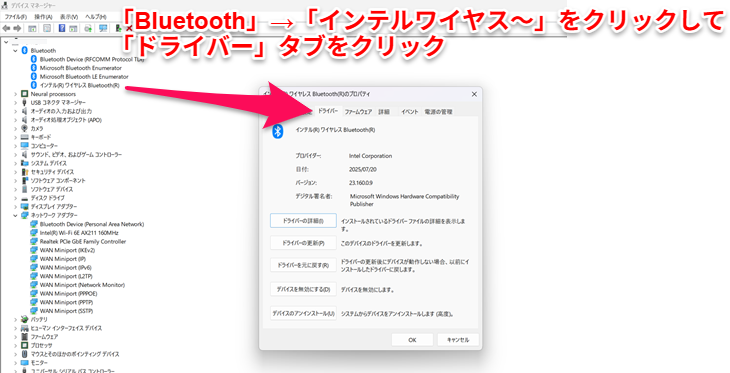
Task: Expand the オーディオの入力および出力 node
Action: [x=15, y=111]
